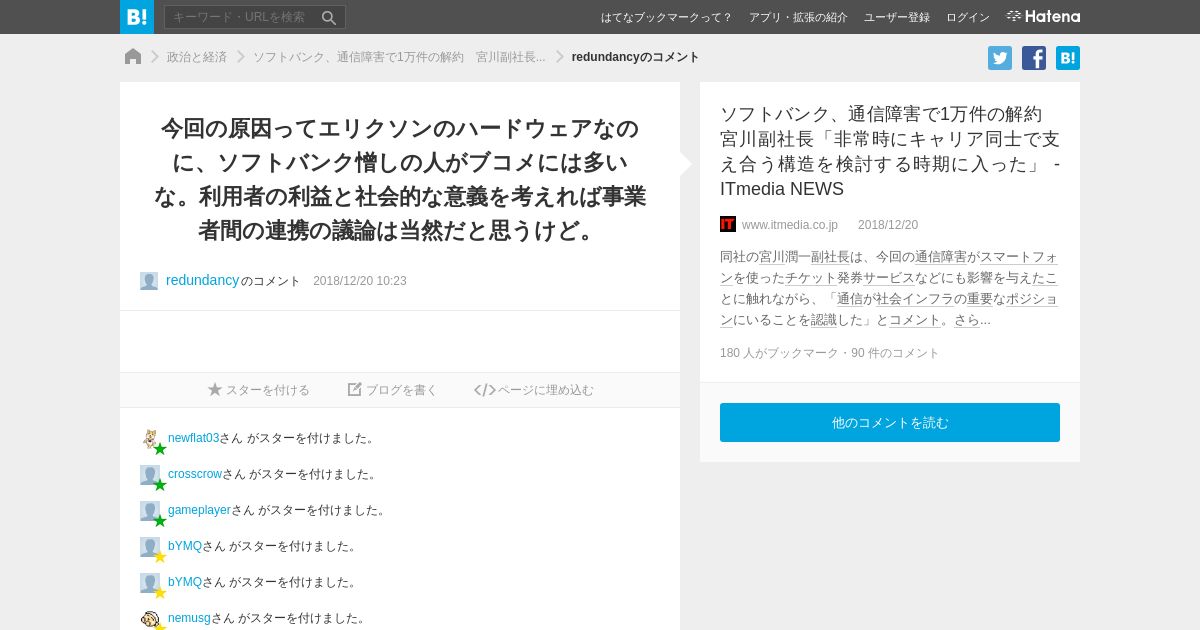1200x630 pixels.
Task: Click newflat03's avatar icon
Action: pyautogui.click(x=150, y=439)
